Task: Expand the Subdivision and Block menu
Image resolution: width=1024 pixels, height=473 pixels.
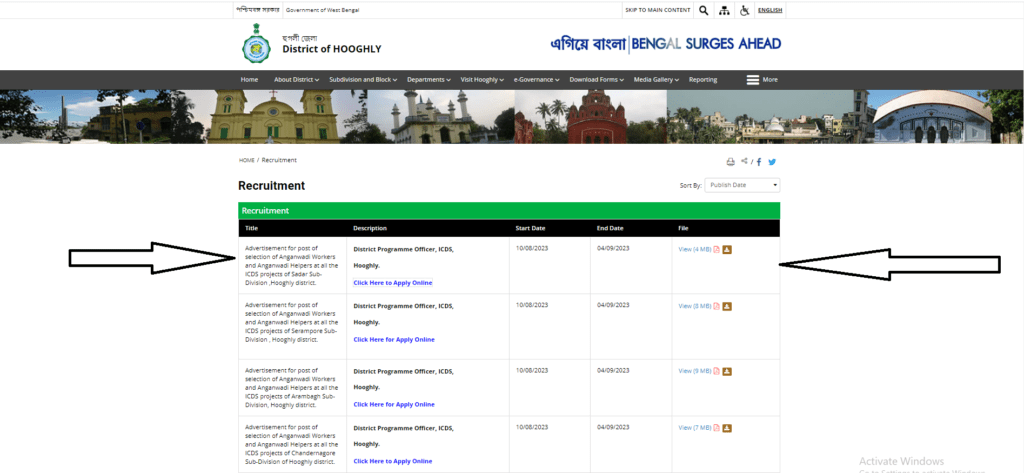Action: (363, 80)
